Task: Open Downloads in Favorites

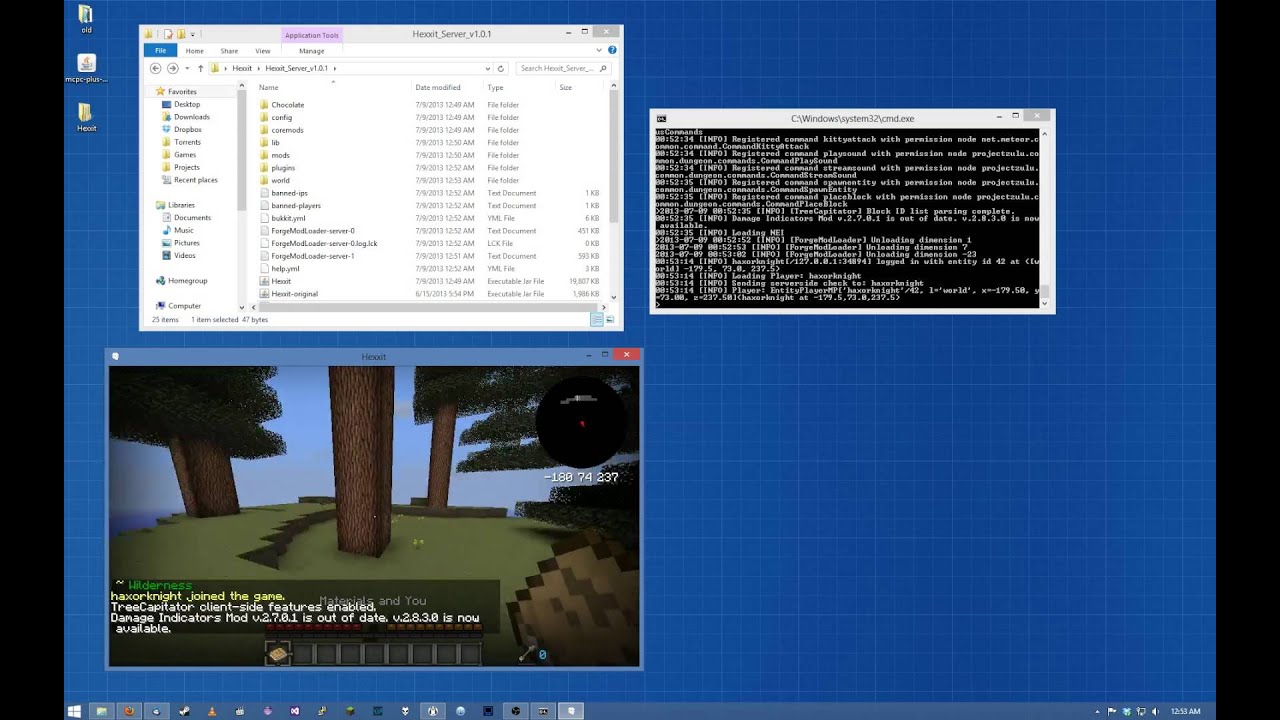Action: [192, 117]
